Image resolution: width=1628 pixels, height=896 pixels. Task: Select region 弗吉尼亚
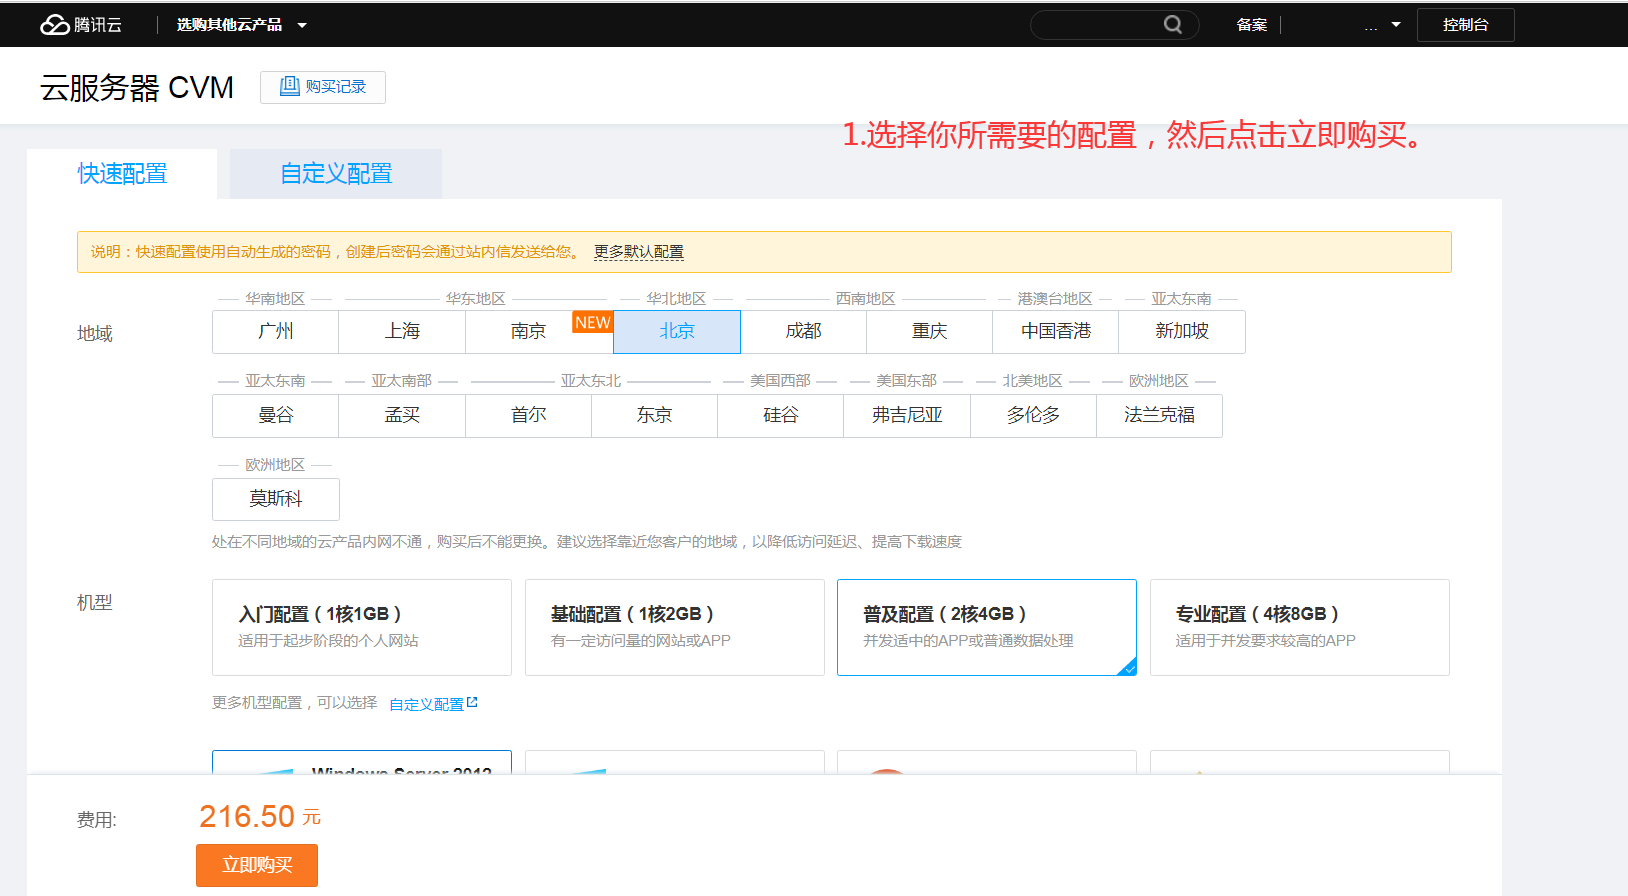tap(907, 415)
